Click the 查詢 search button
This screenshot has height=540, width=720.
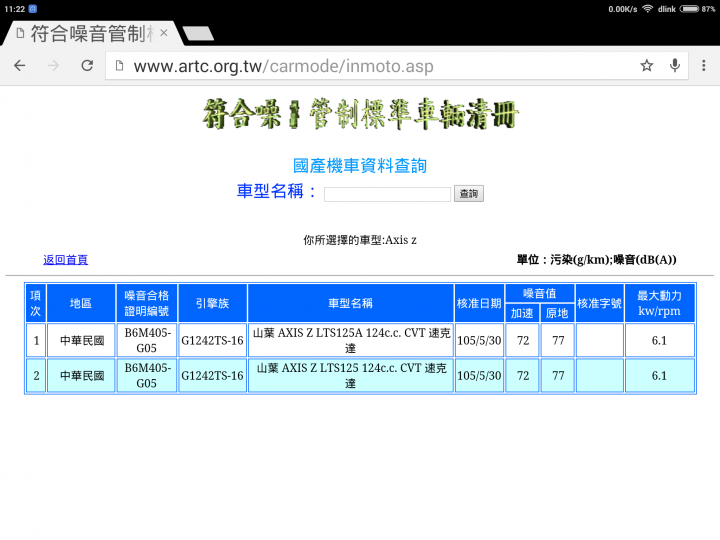coord(469,193)
